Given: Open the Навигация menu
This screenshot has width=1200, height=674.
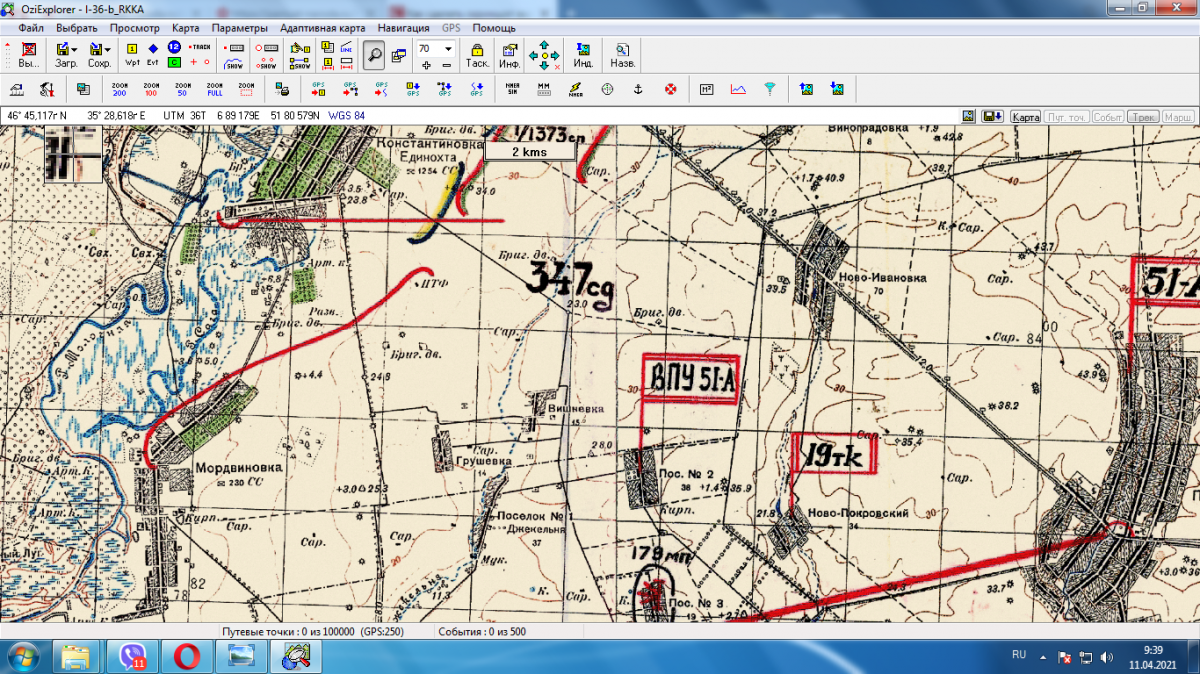Looking at the screenshot, I should click(404, 28).
